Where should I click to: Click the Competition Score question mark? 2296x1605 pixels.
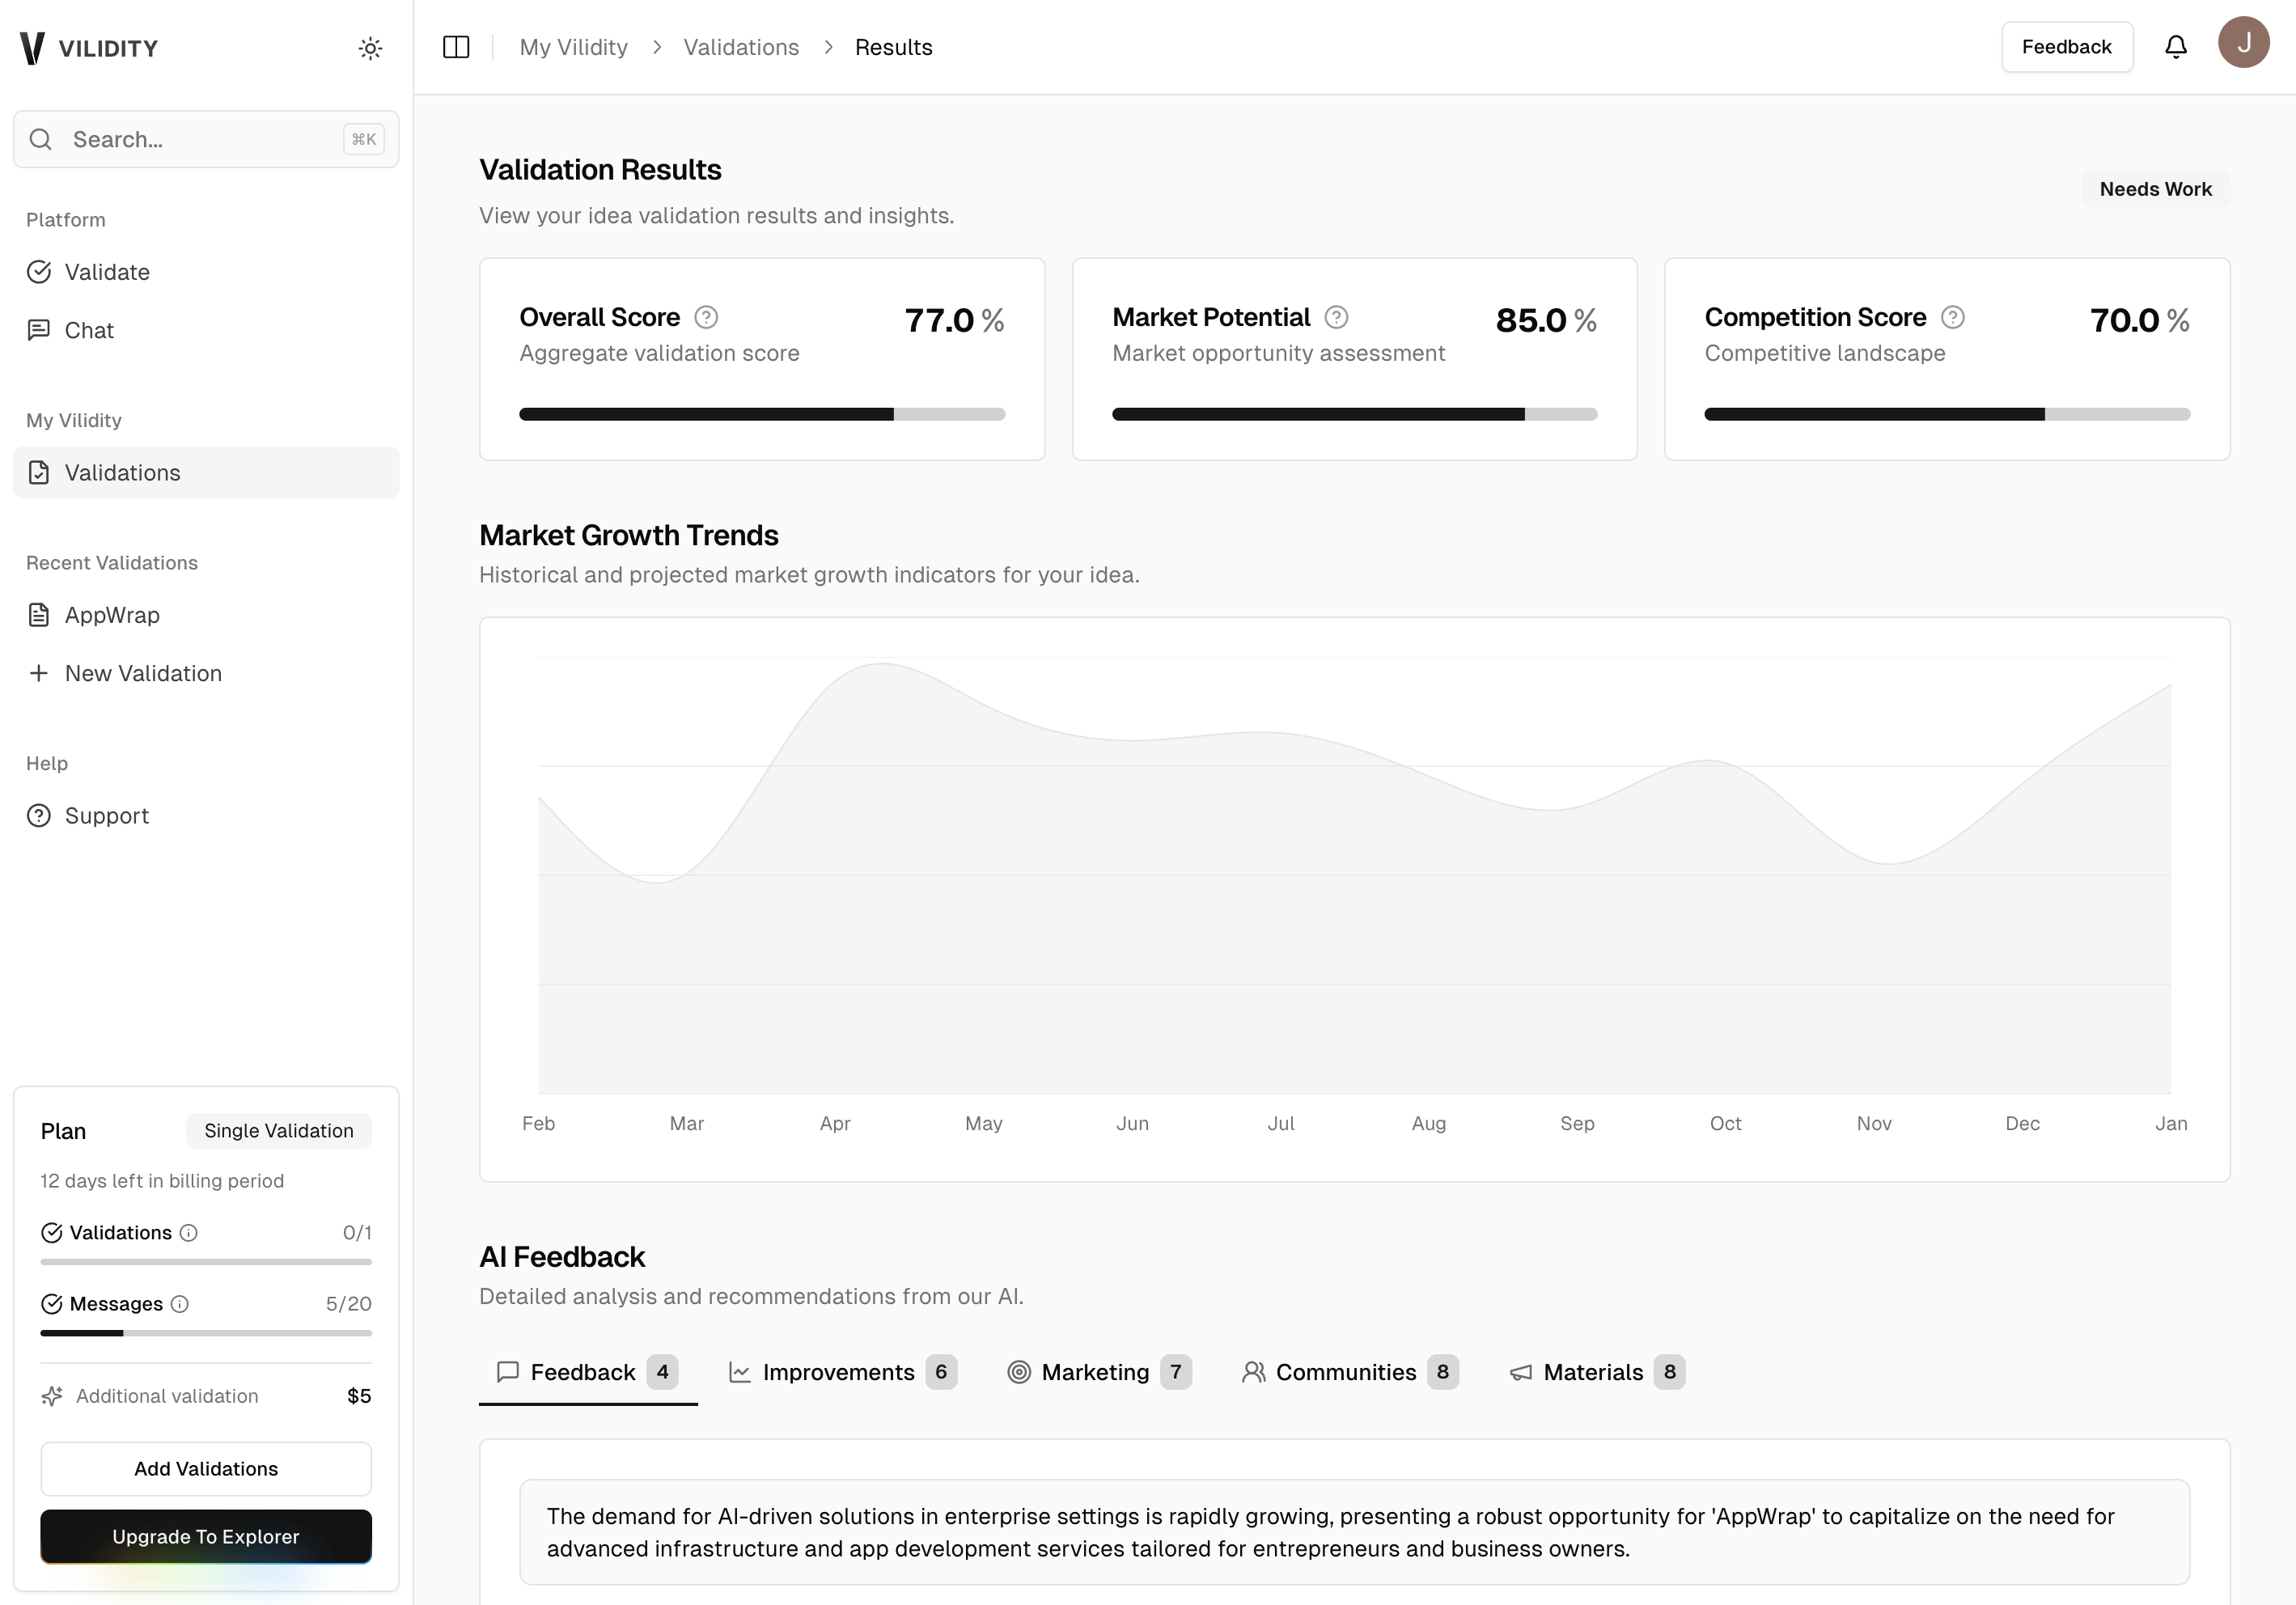1951,316
